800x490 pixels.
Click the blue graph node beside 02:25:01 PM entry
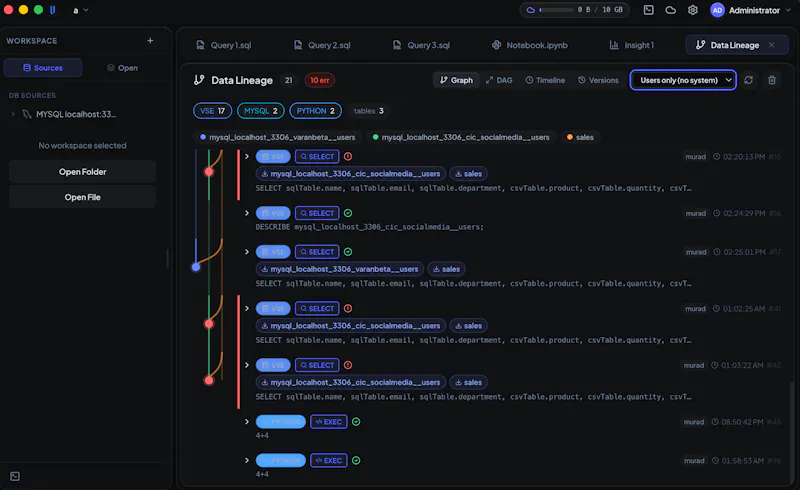(x=196, y=267)
